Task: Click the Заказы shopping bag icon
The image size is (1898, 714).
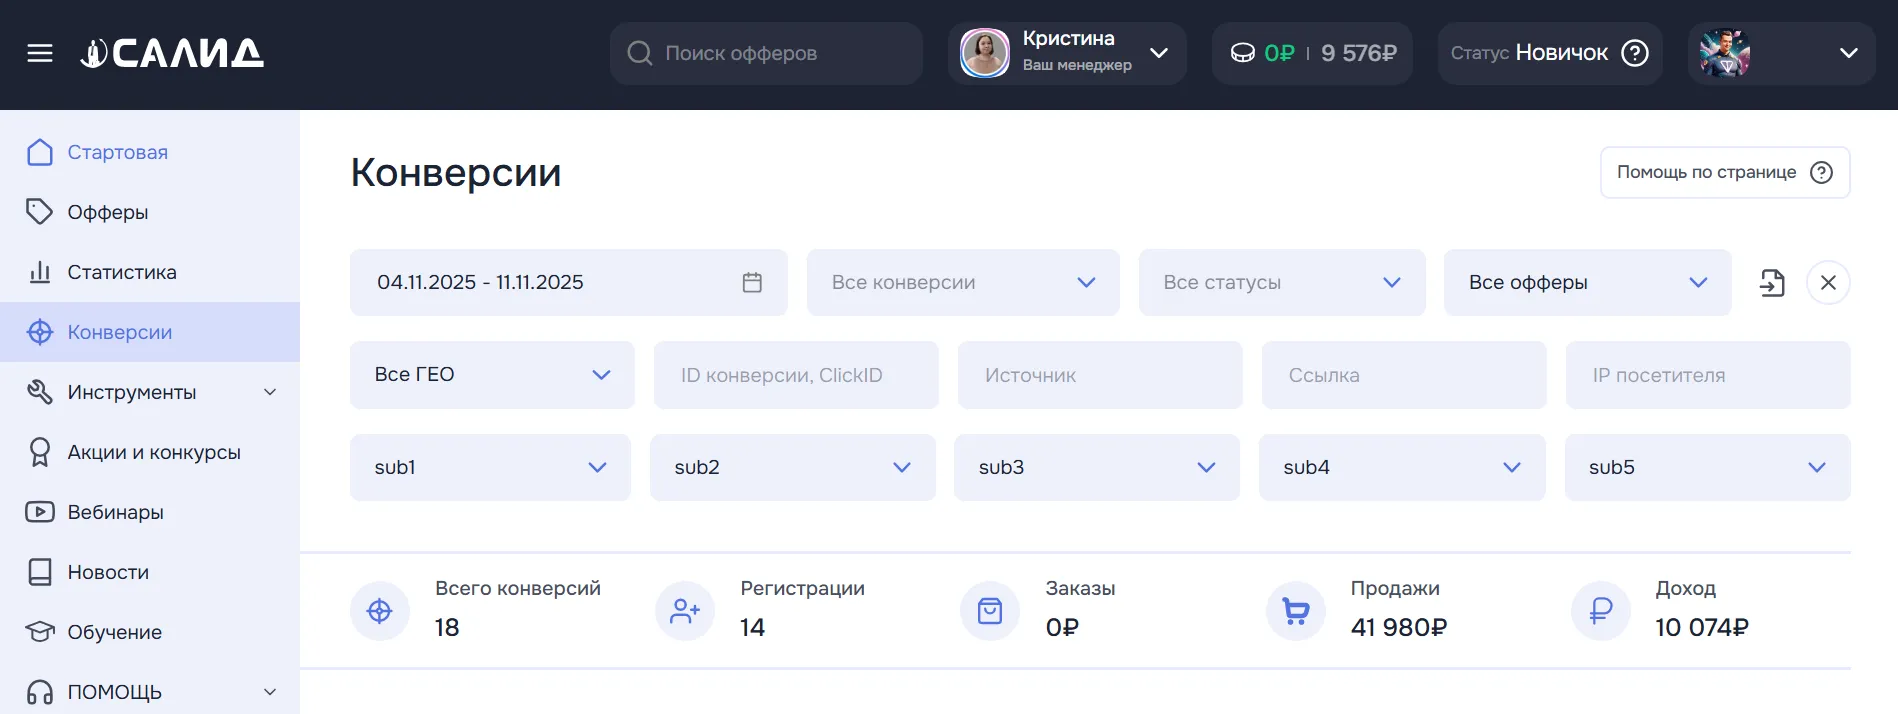Action: tap(990, 611)
